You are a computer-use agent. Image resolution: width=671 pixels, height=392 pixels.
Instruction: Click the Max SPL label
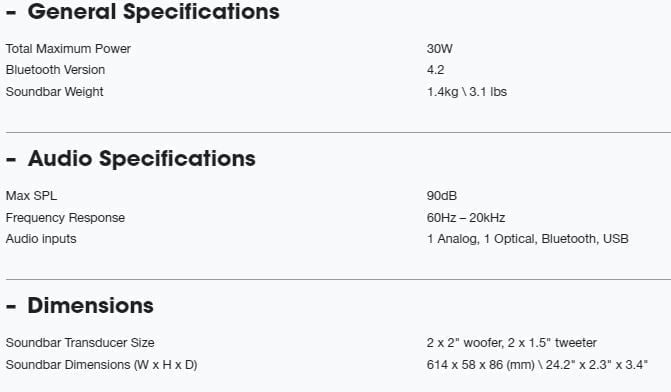point(31,196)
